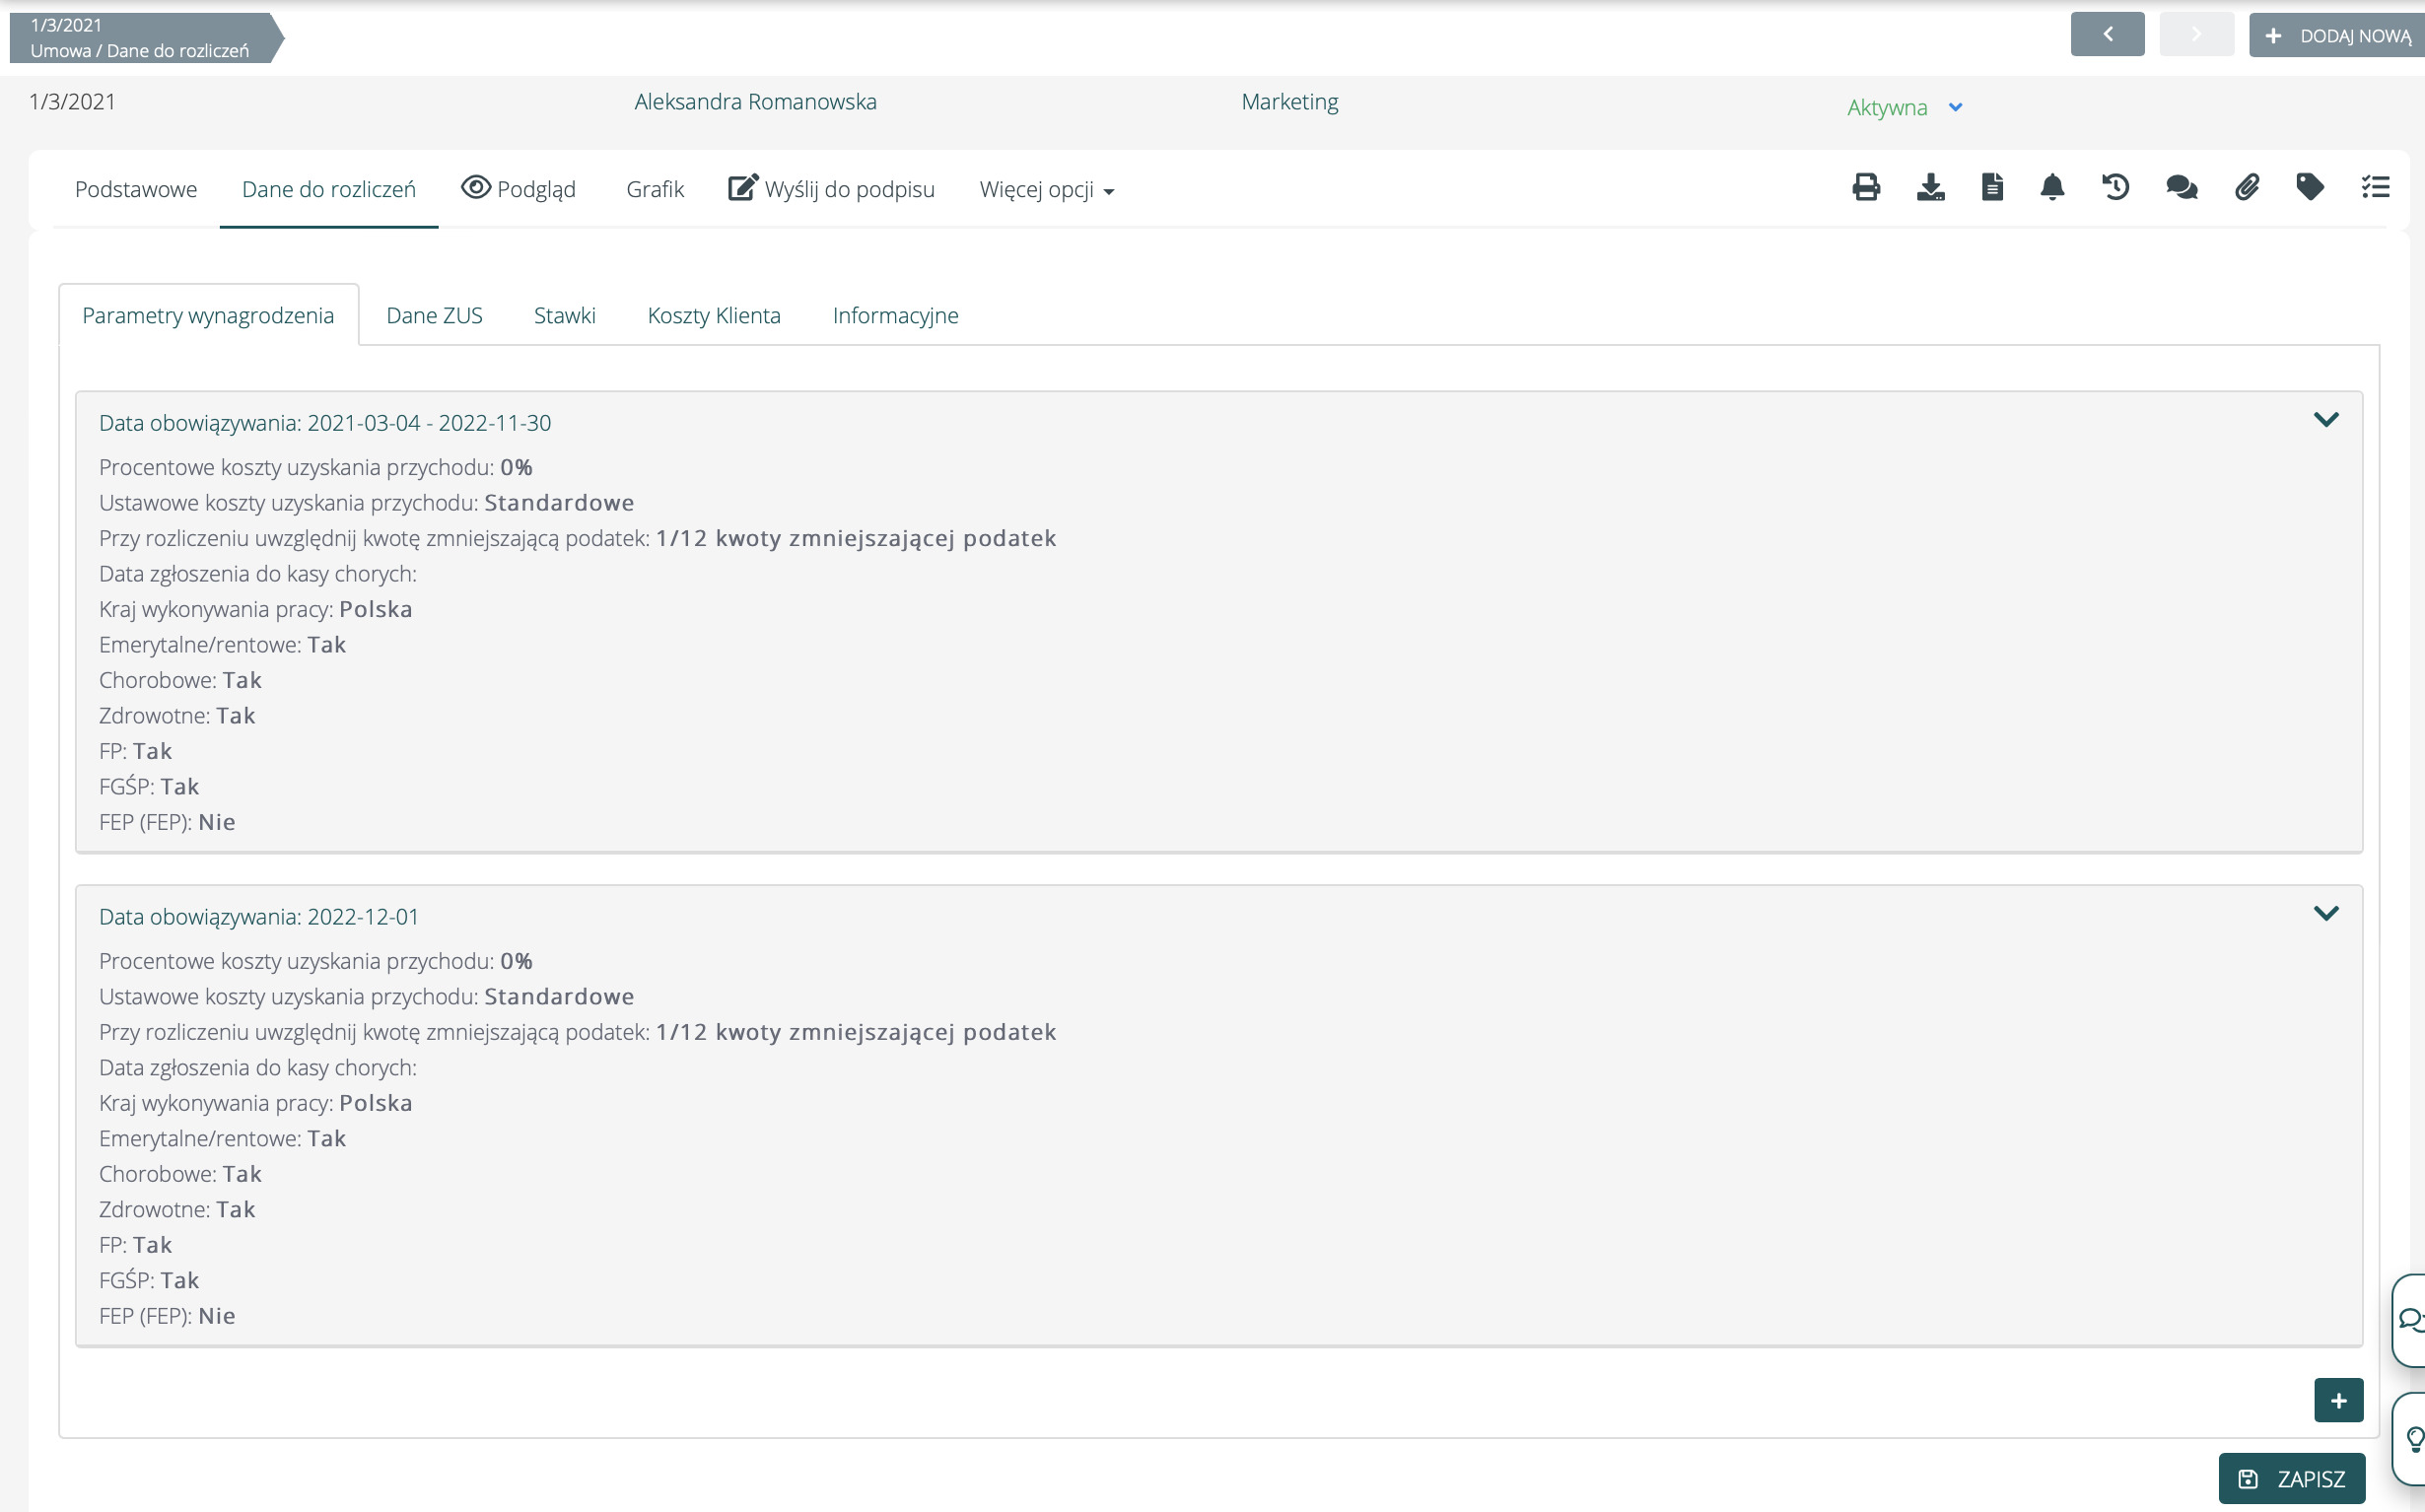Screen dimensions: 2425x1512
Task: Open the comments chat bubbles icon
Action: pyautogui.click(x=2181, y=188)
